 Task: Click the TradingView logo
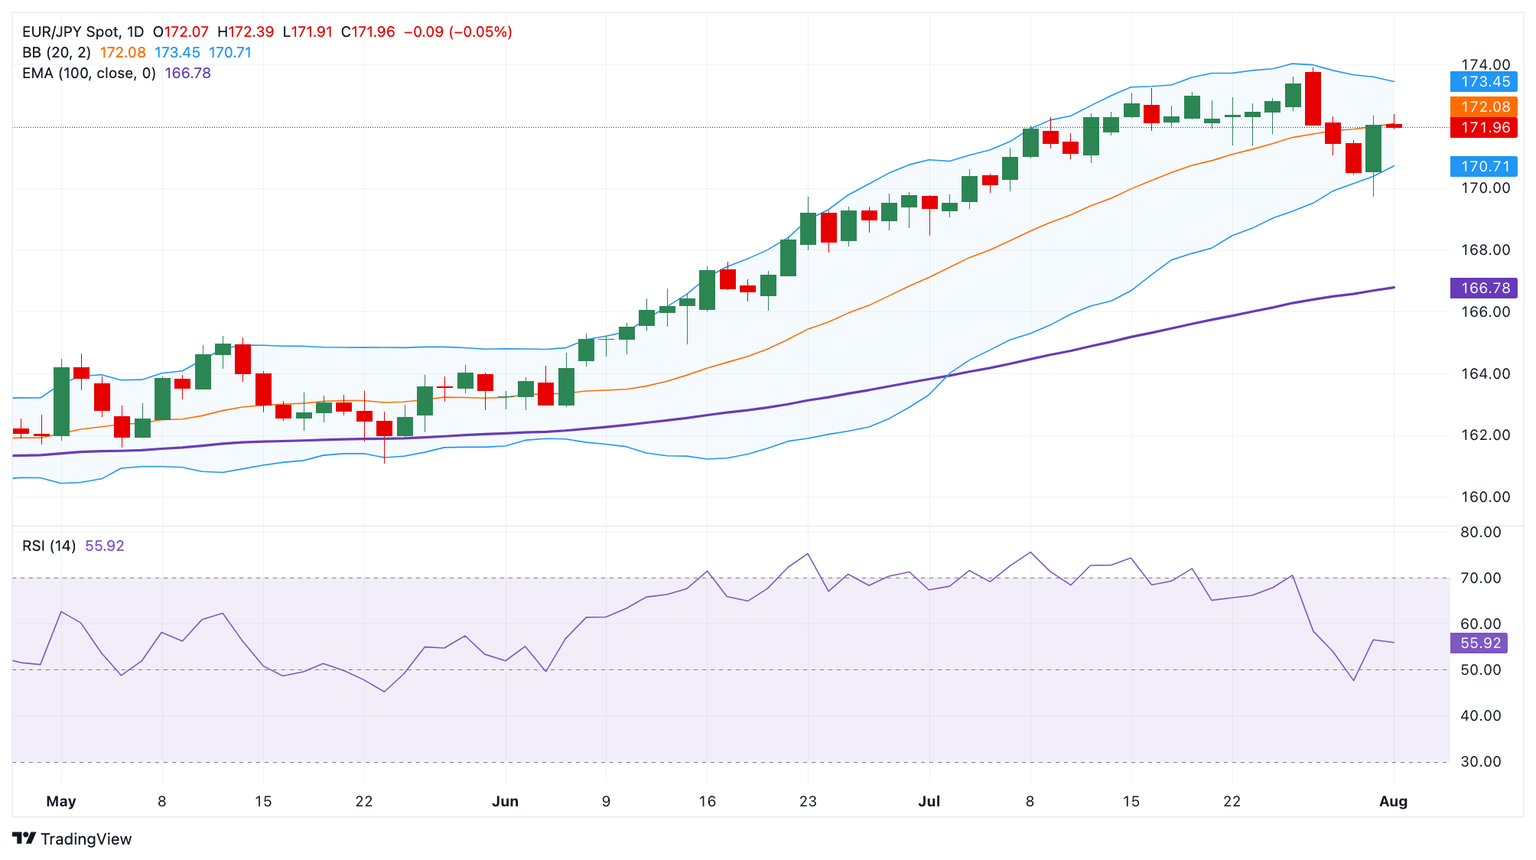(72, 839)
